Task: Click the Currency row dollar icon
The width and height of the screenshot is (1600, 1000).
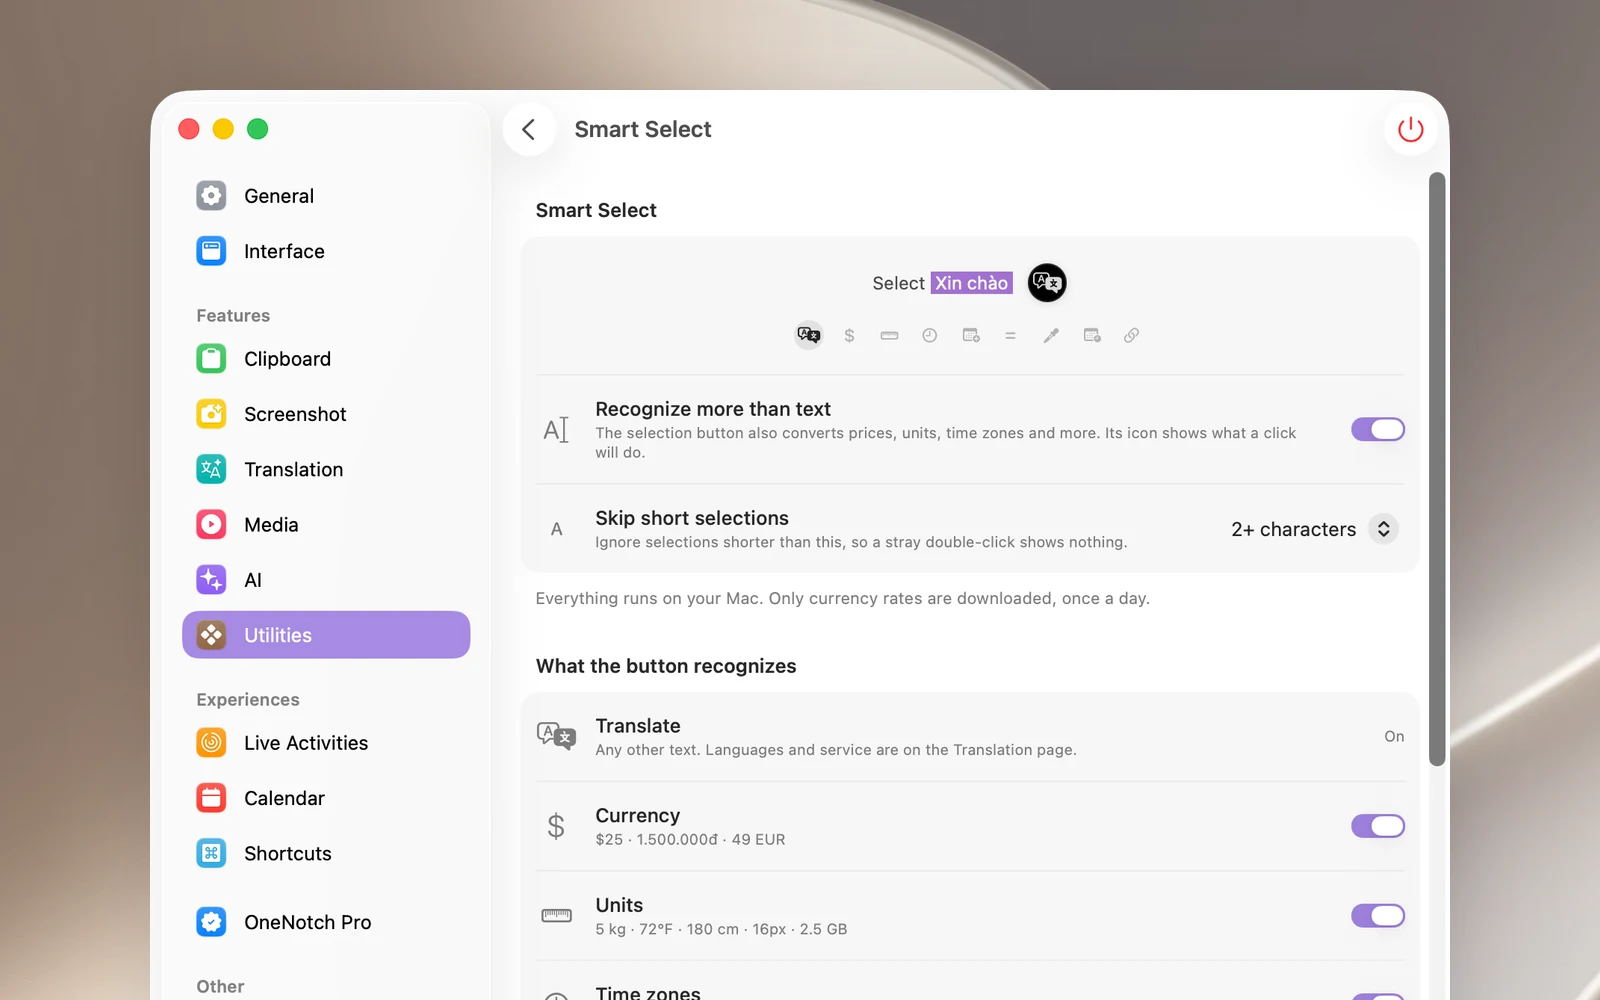Action: (x=556, y=826)
